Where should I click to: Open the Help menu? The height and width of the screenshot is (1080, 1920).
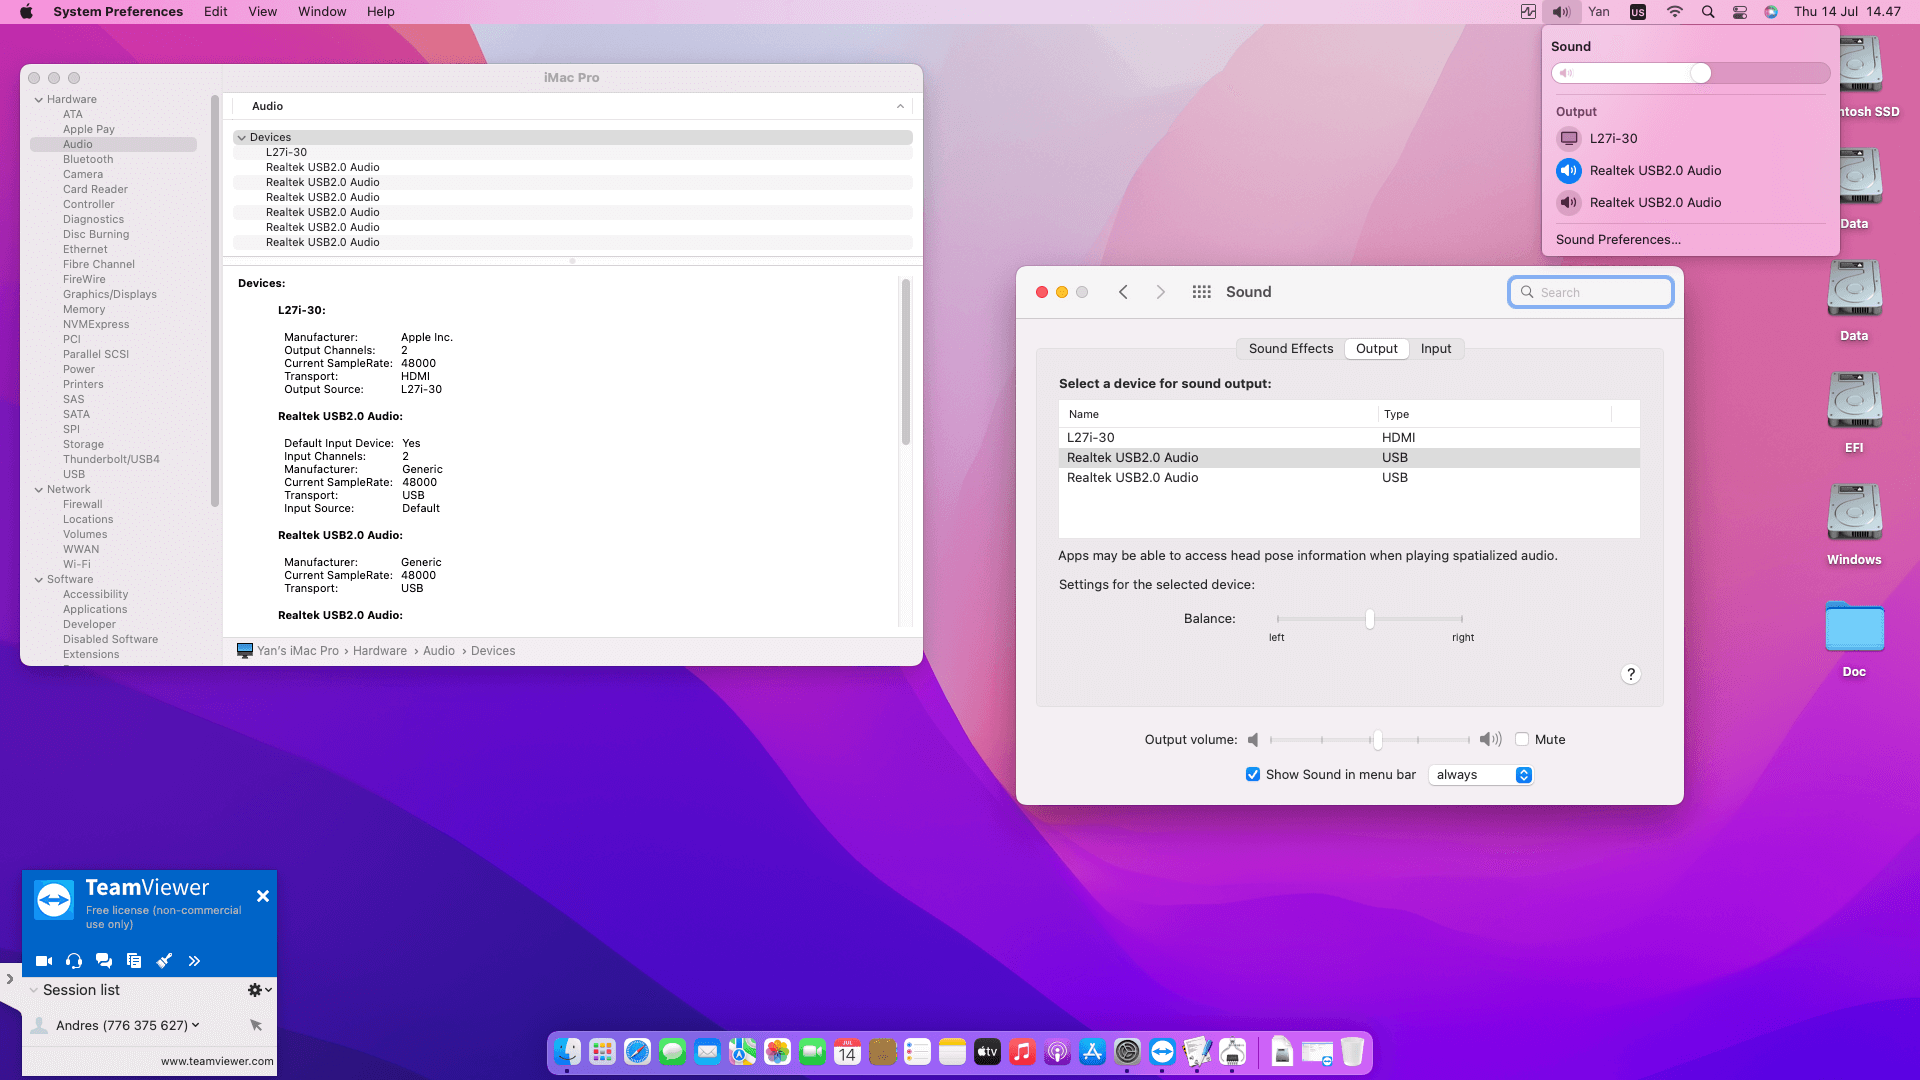click(380, 12)
